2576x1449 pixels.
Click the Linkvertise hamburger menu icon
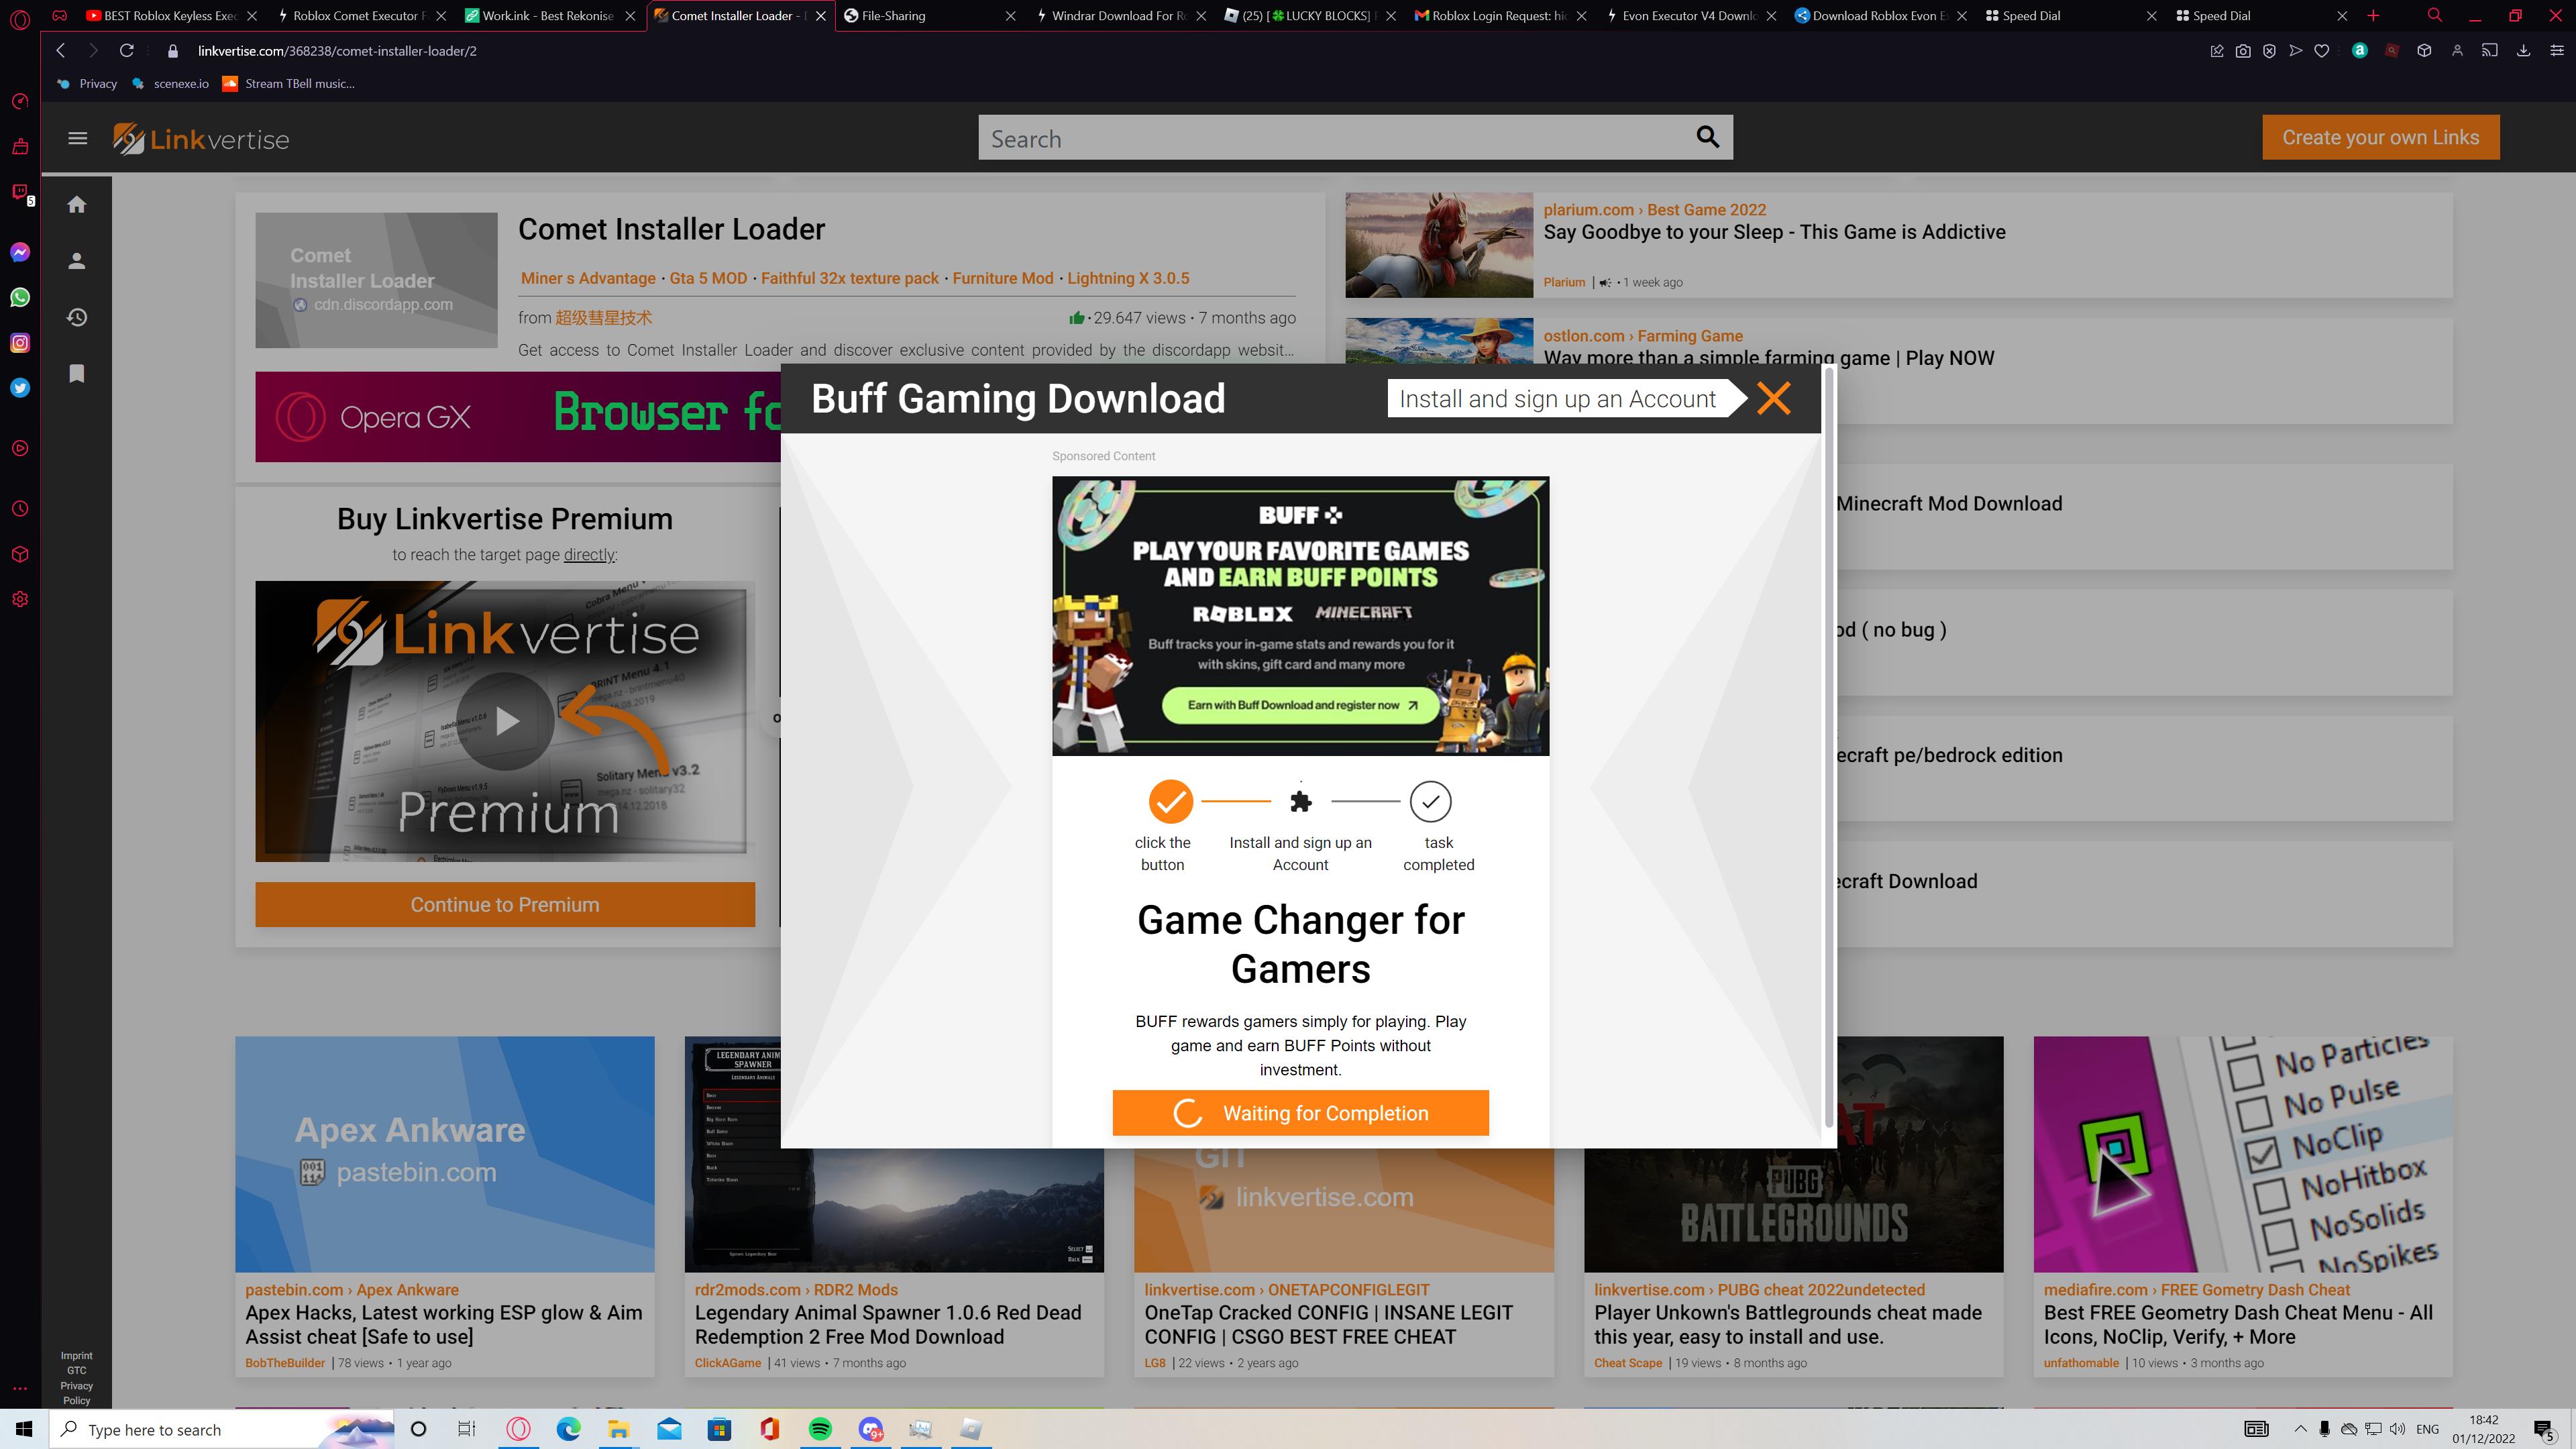coord(77,139)
